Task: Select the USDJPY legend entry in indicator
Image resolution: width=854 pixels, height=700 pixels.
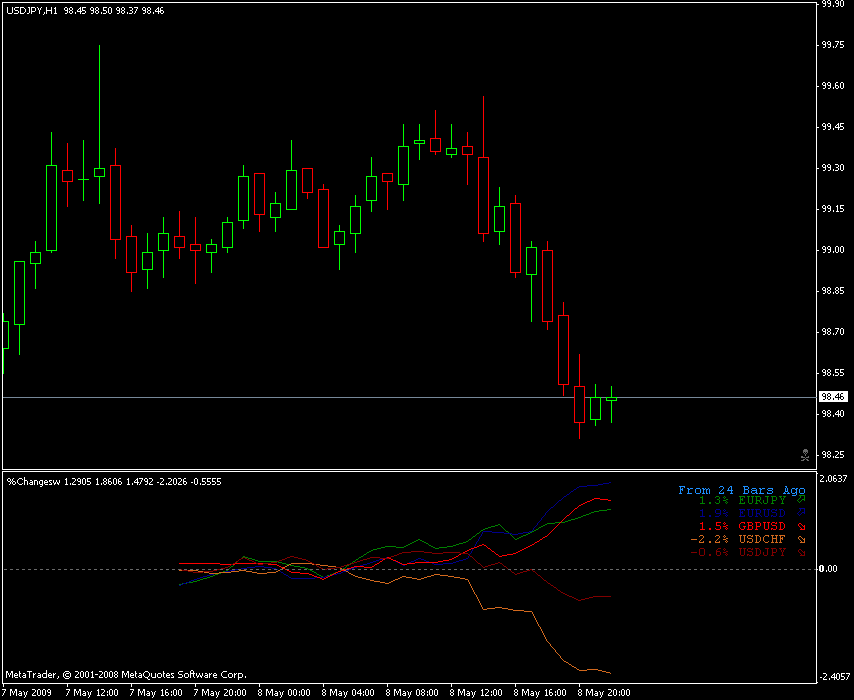Action: tap(761, 552)
